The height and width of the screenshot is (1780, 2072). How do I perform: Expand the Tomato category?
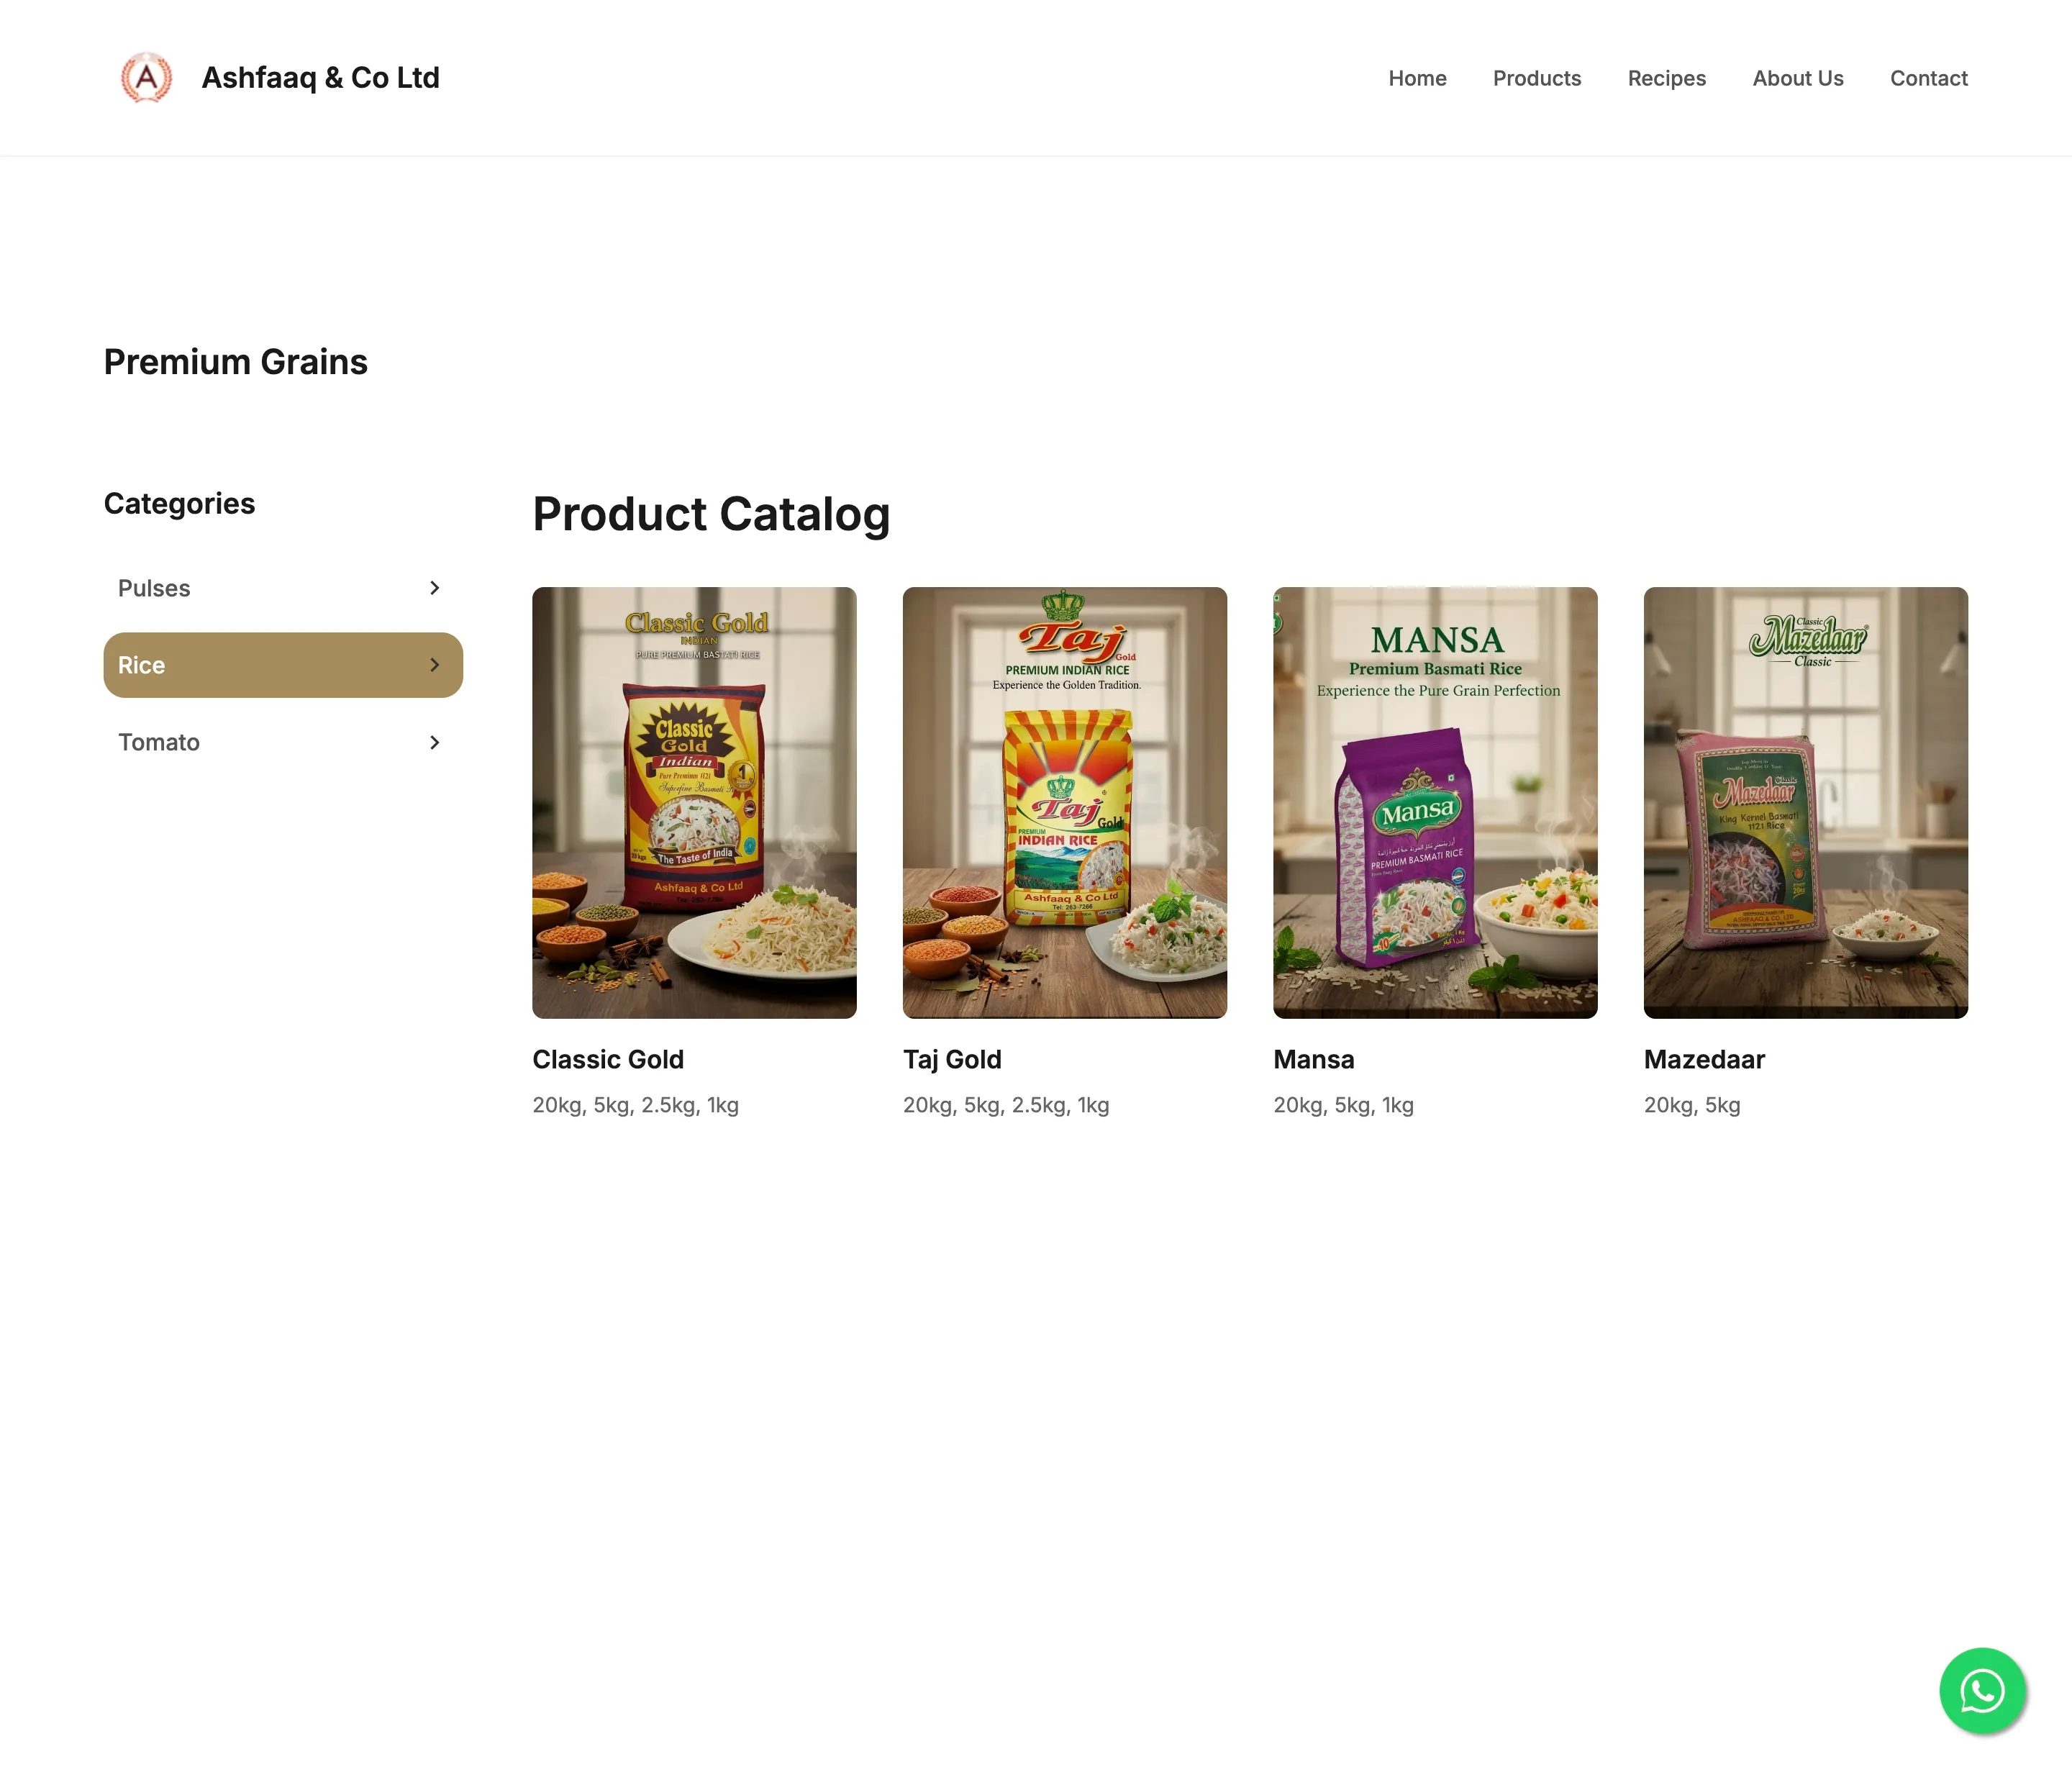click(x=434, y=742)
